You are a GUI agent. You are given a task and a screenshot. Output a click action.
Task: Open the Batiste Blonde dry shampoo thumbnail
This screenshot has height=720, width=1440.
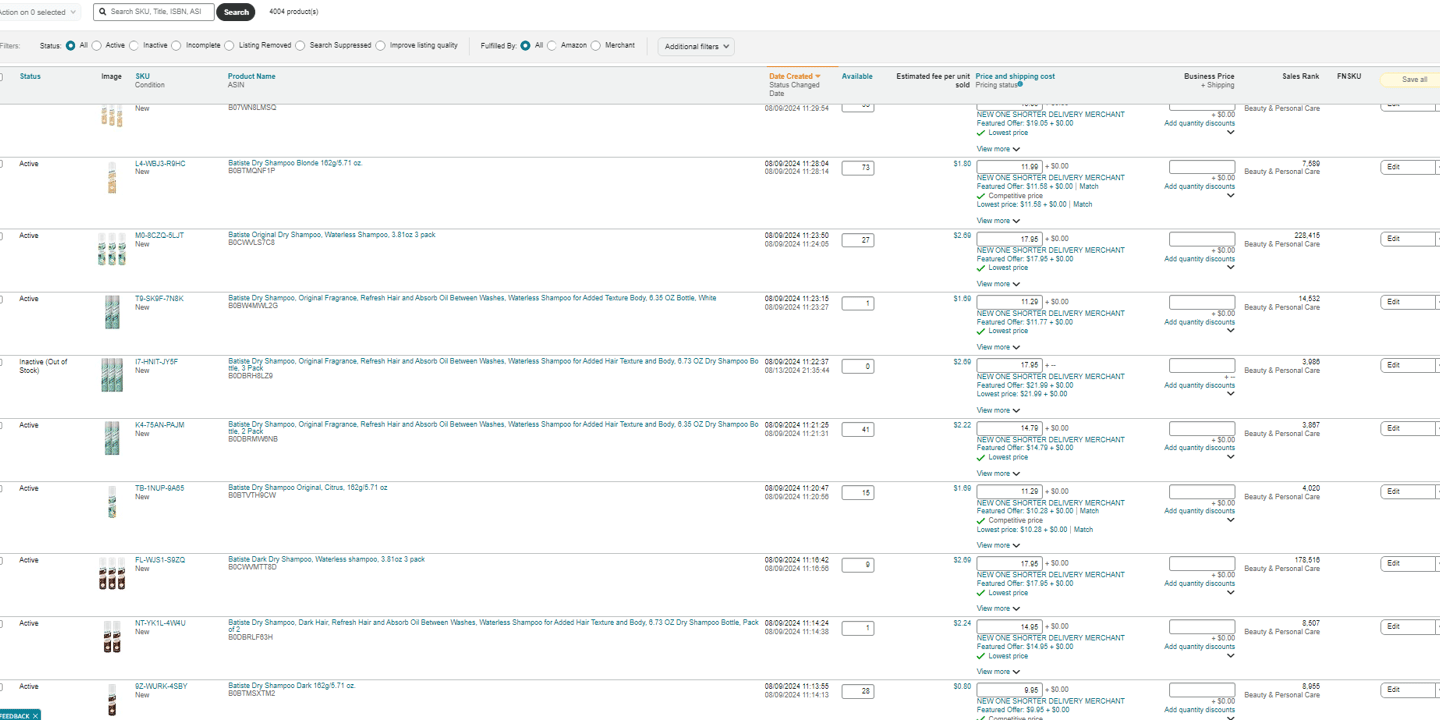click(x=112, y=178)
